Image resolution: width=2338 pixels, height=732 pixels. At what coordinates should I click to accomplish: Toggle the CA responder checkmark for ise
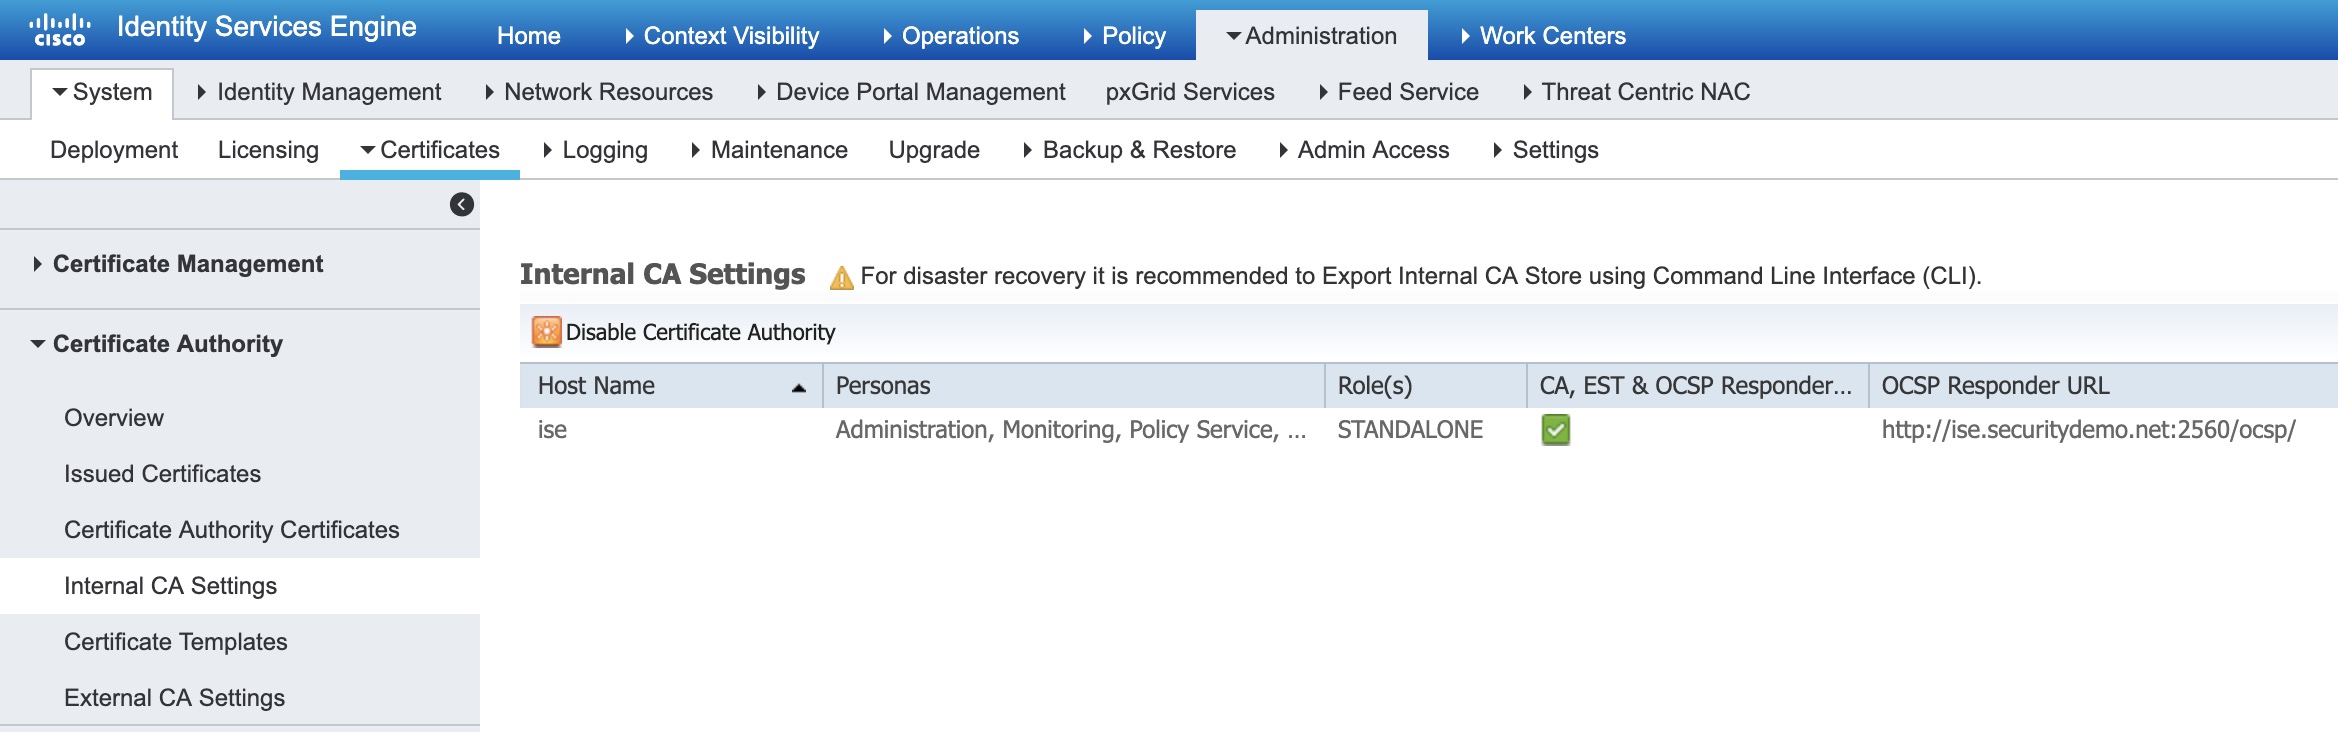pos(1556,431)
